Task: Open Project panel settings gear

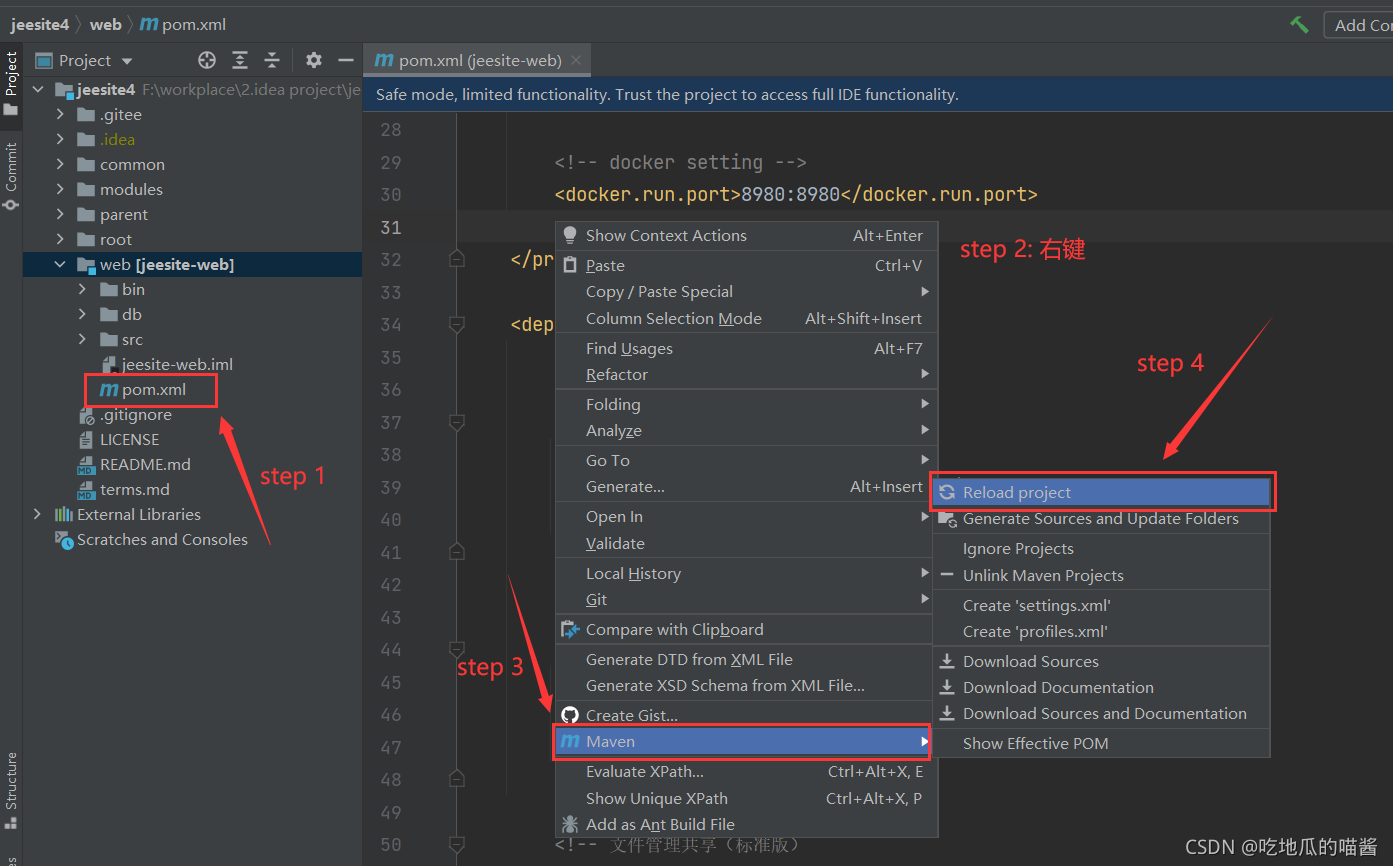Action: 314,60
